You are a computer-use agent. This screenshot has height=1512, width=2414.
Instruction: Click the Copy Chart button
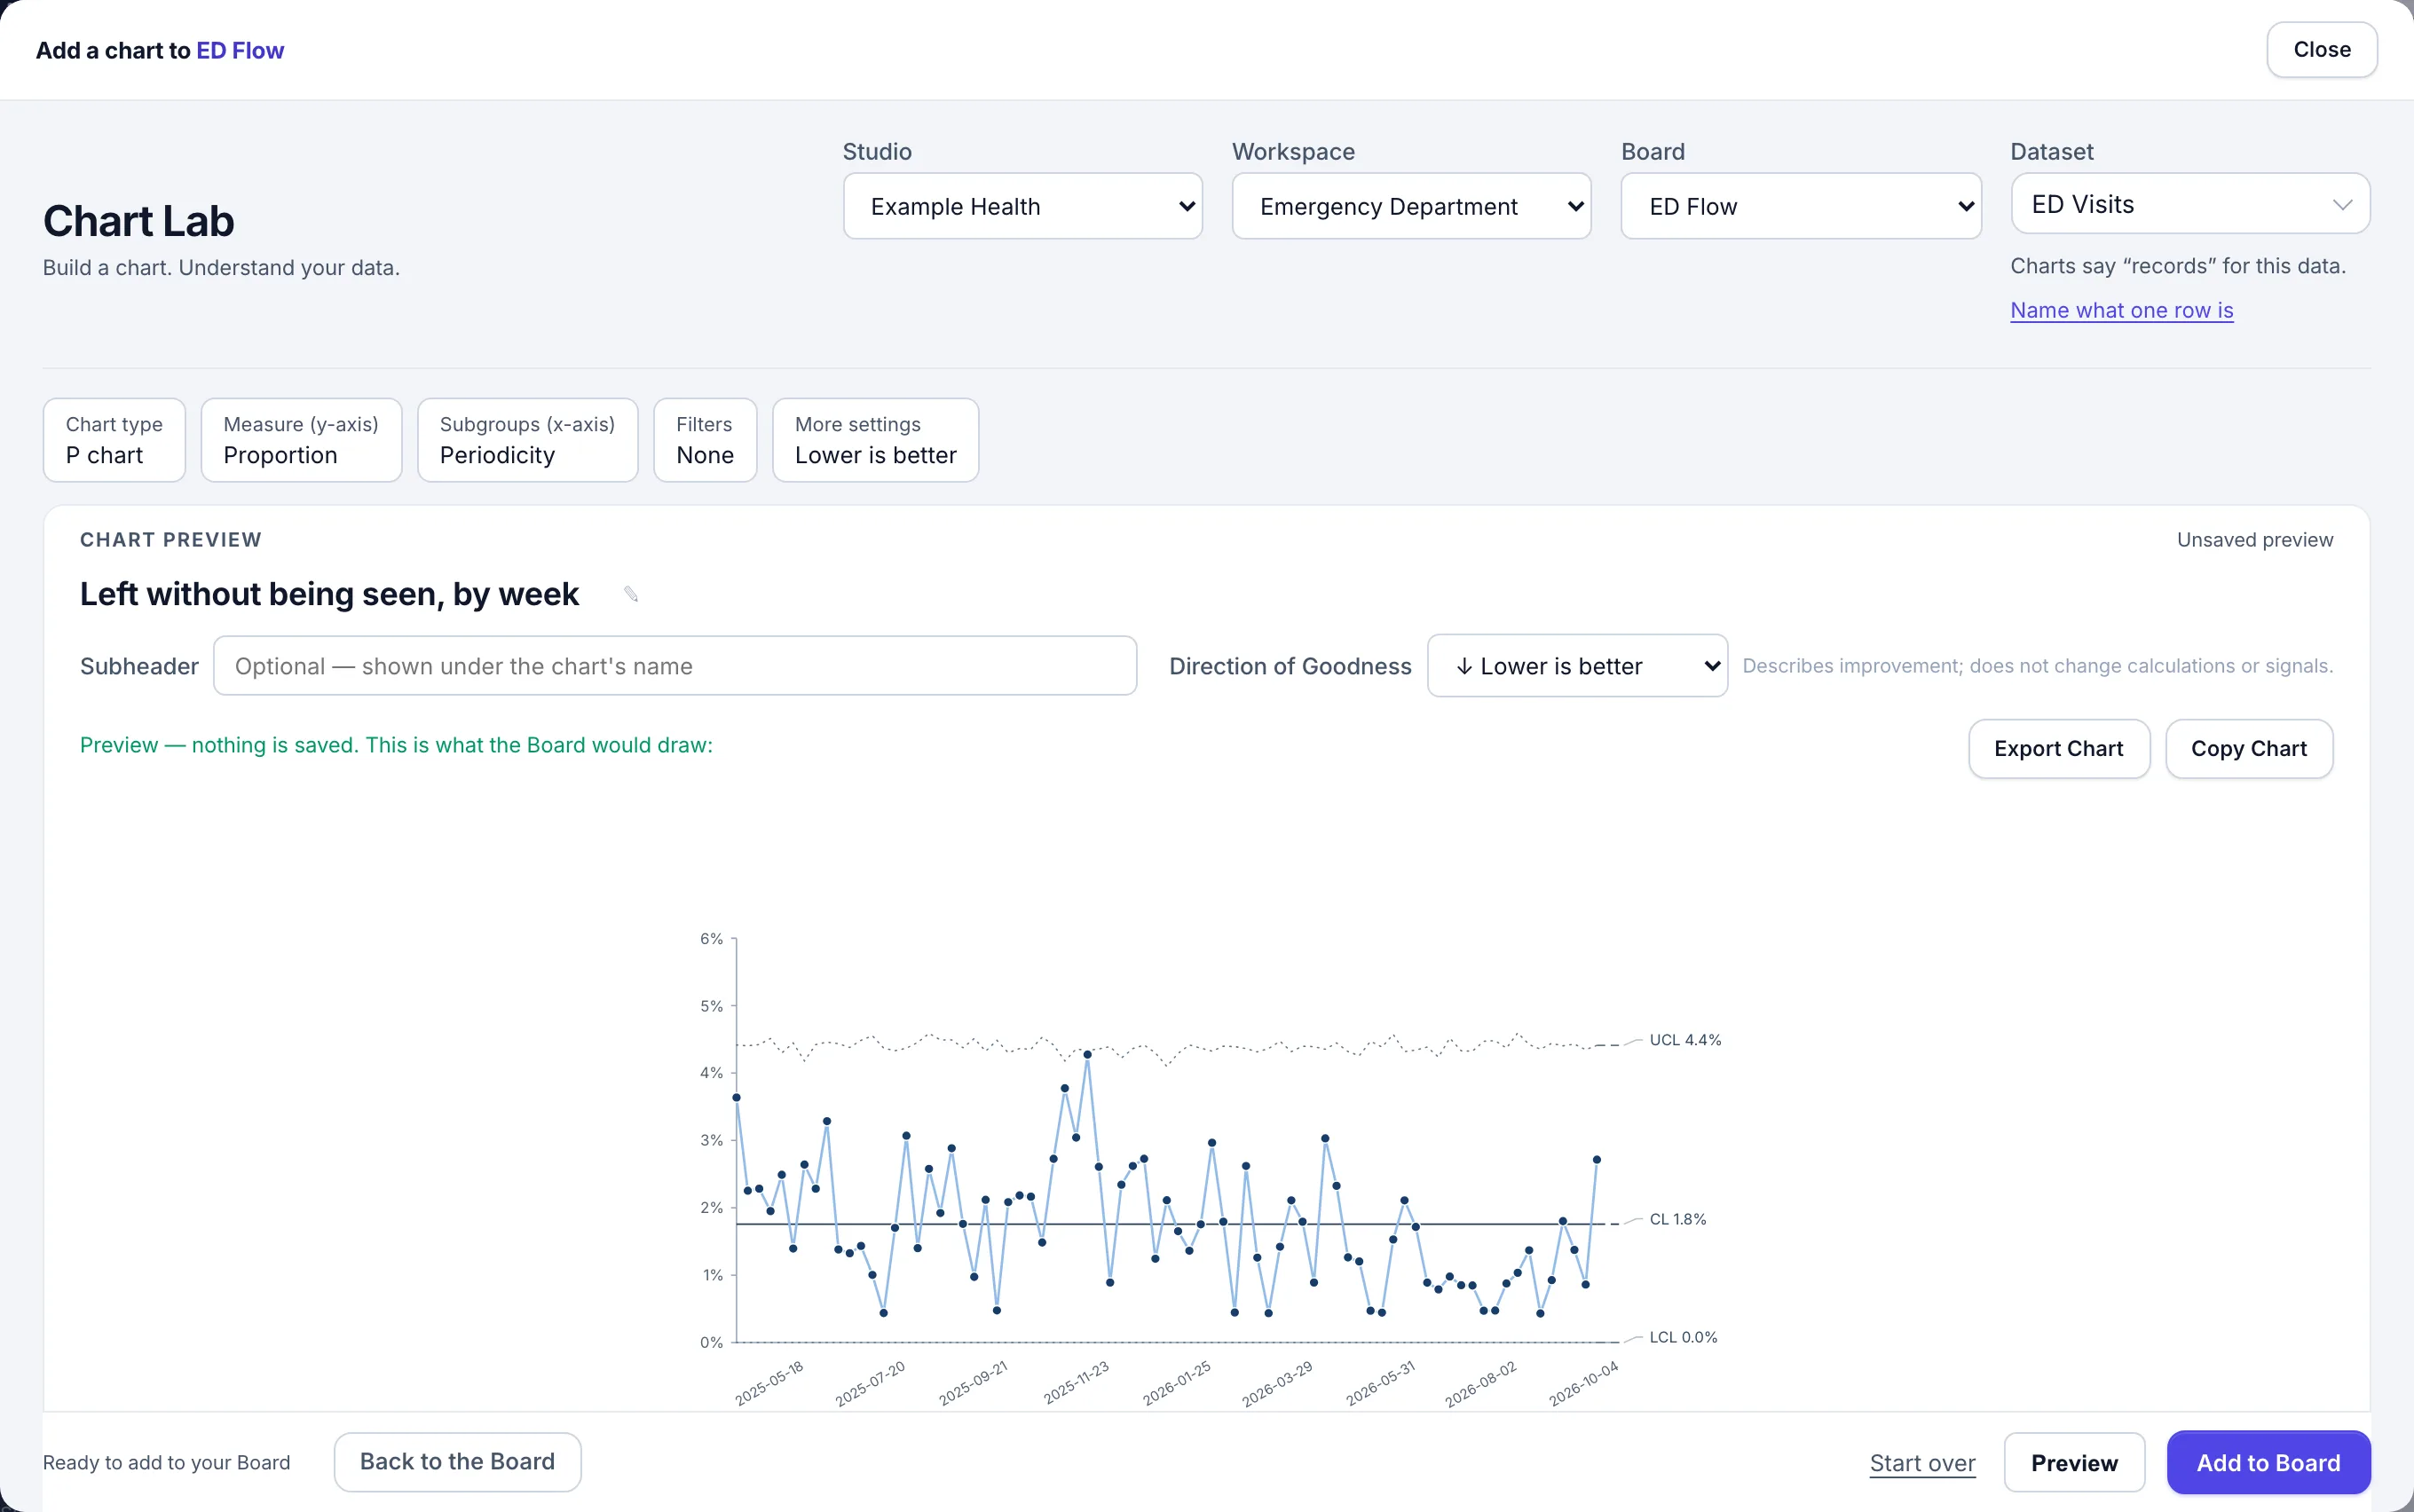pos(2248,748)
